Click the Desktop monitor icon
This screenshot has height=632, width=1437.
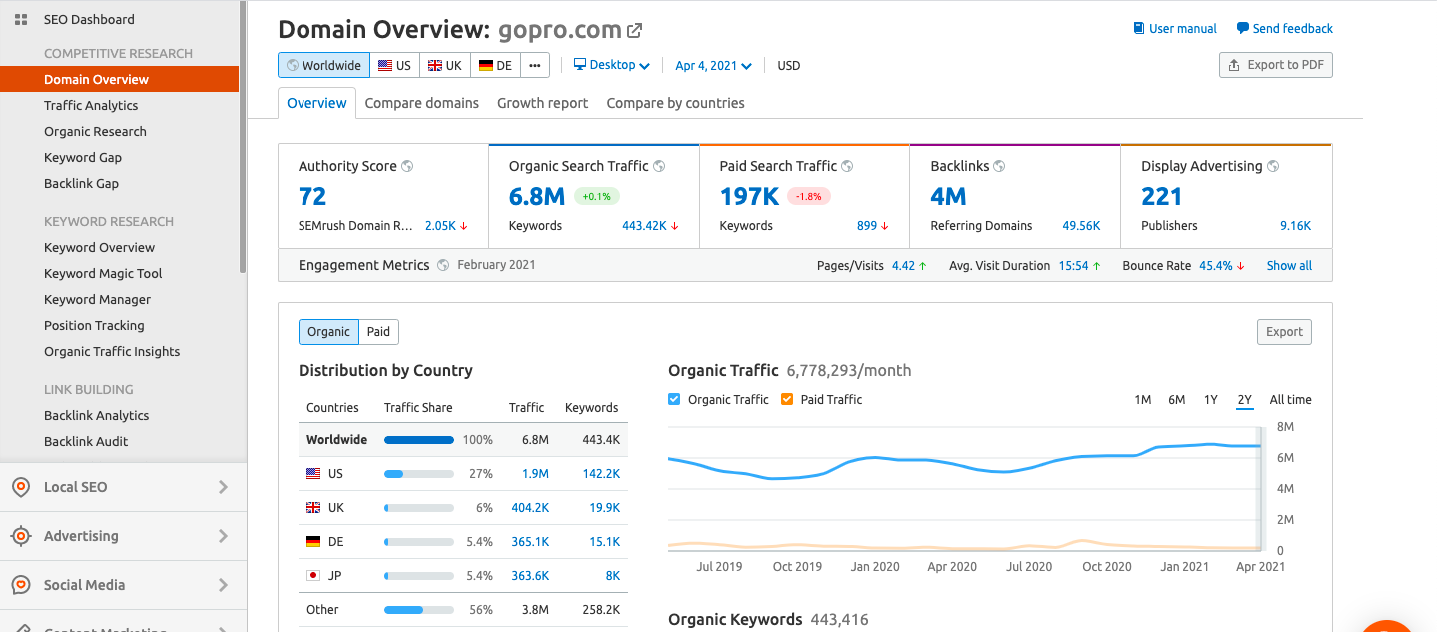tap(580, 65)
